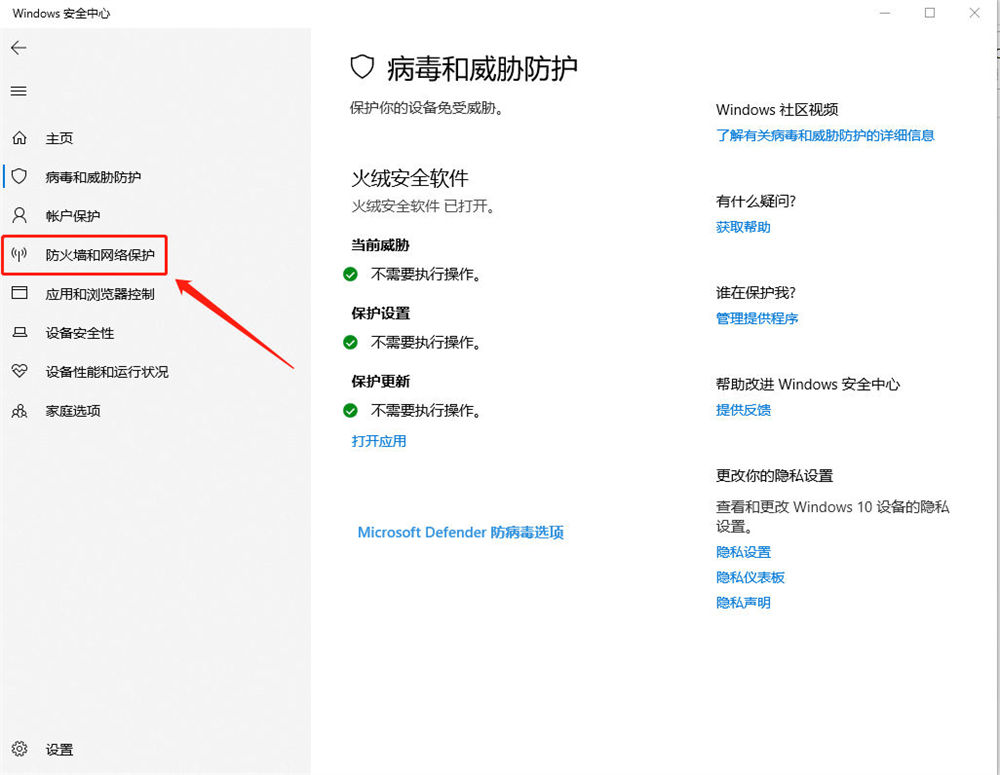Screen dimensions: 1000x775
Task: Click the 获取帮助 link
Action: [x=743, y=227]
